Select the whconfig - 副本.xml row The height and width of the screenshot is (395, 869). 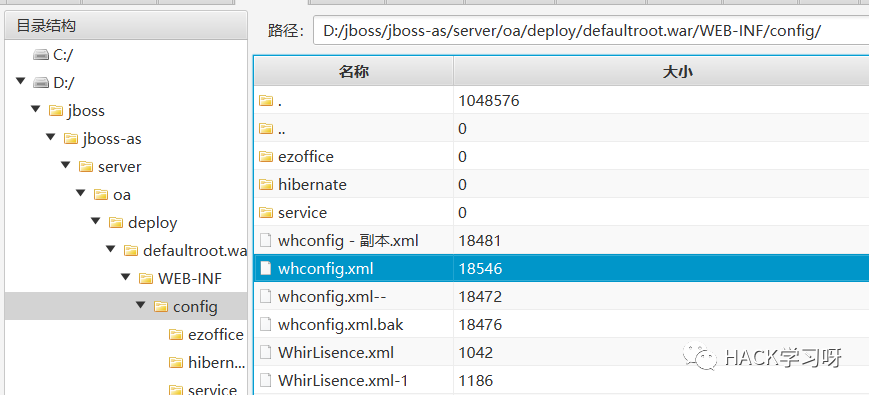(561, 241)
